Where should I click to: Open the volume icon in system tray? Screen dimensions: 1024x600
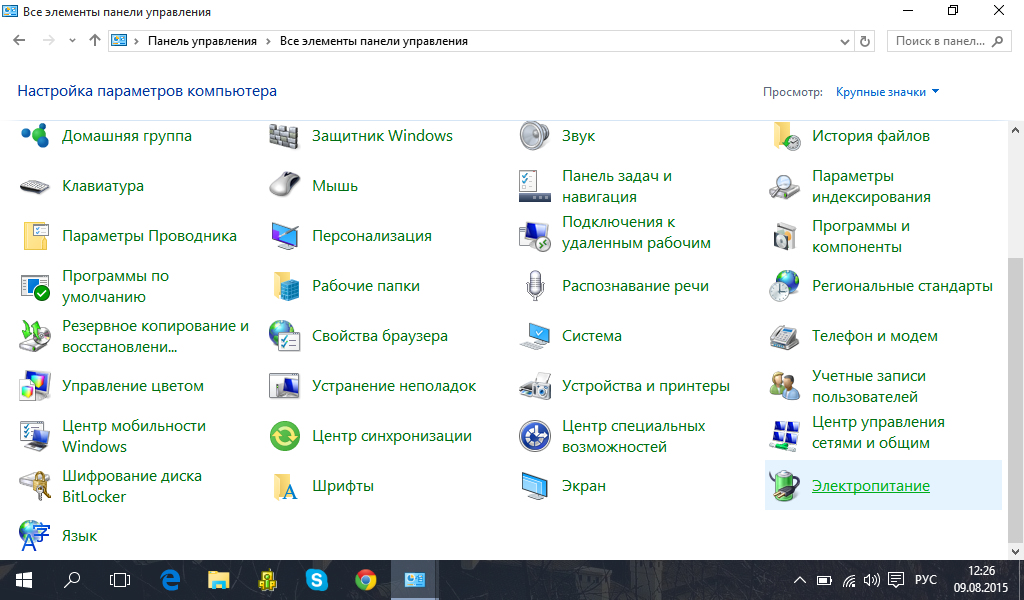pos(871,580)
